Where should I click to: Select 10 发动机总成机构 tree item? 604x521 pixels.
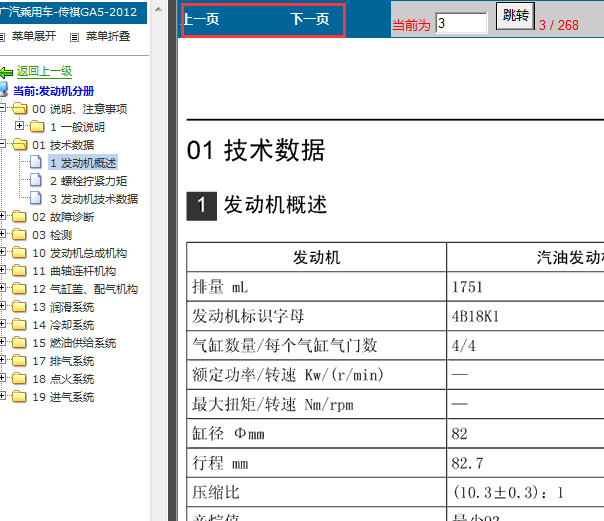80,253
